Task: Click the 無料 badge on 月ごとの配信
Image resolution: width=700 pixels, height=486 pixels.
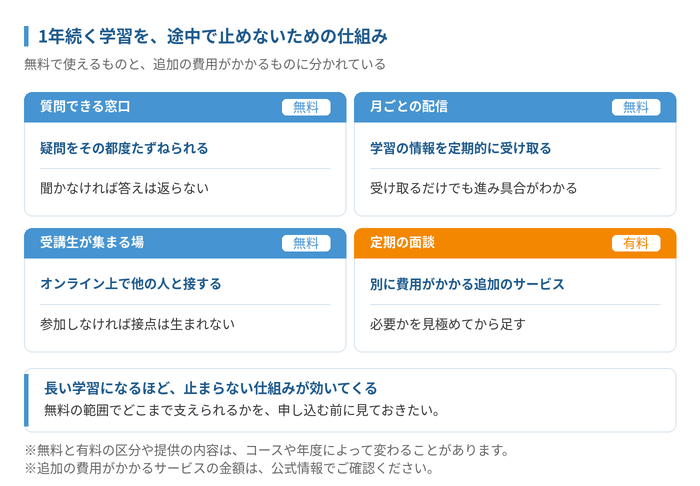Action: 636,107
